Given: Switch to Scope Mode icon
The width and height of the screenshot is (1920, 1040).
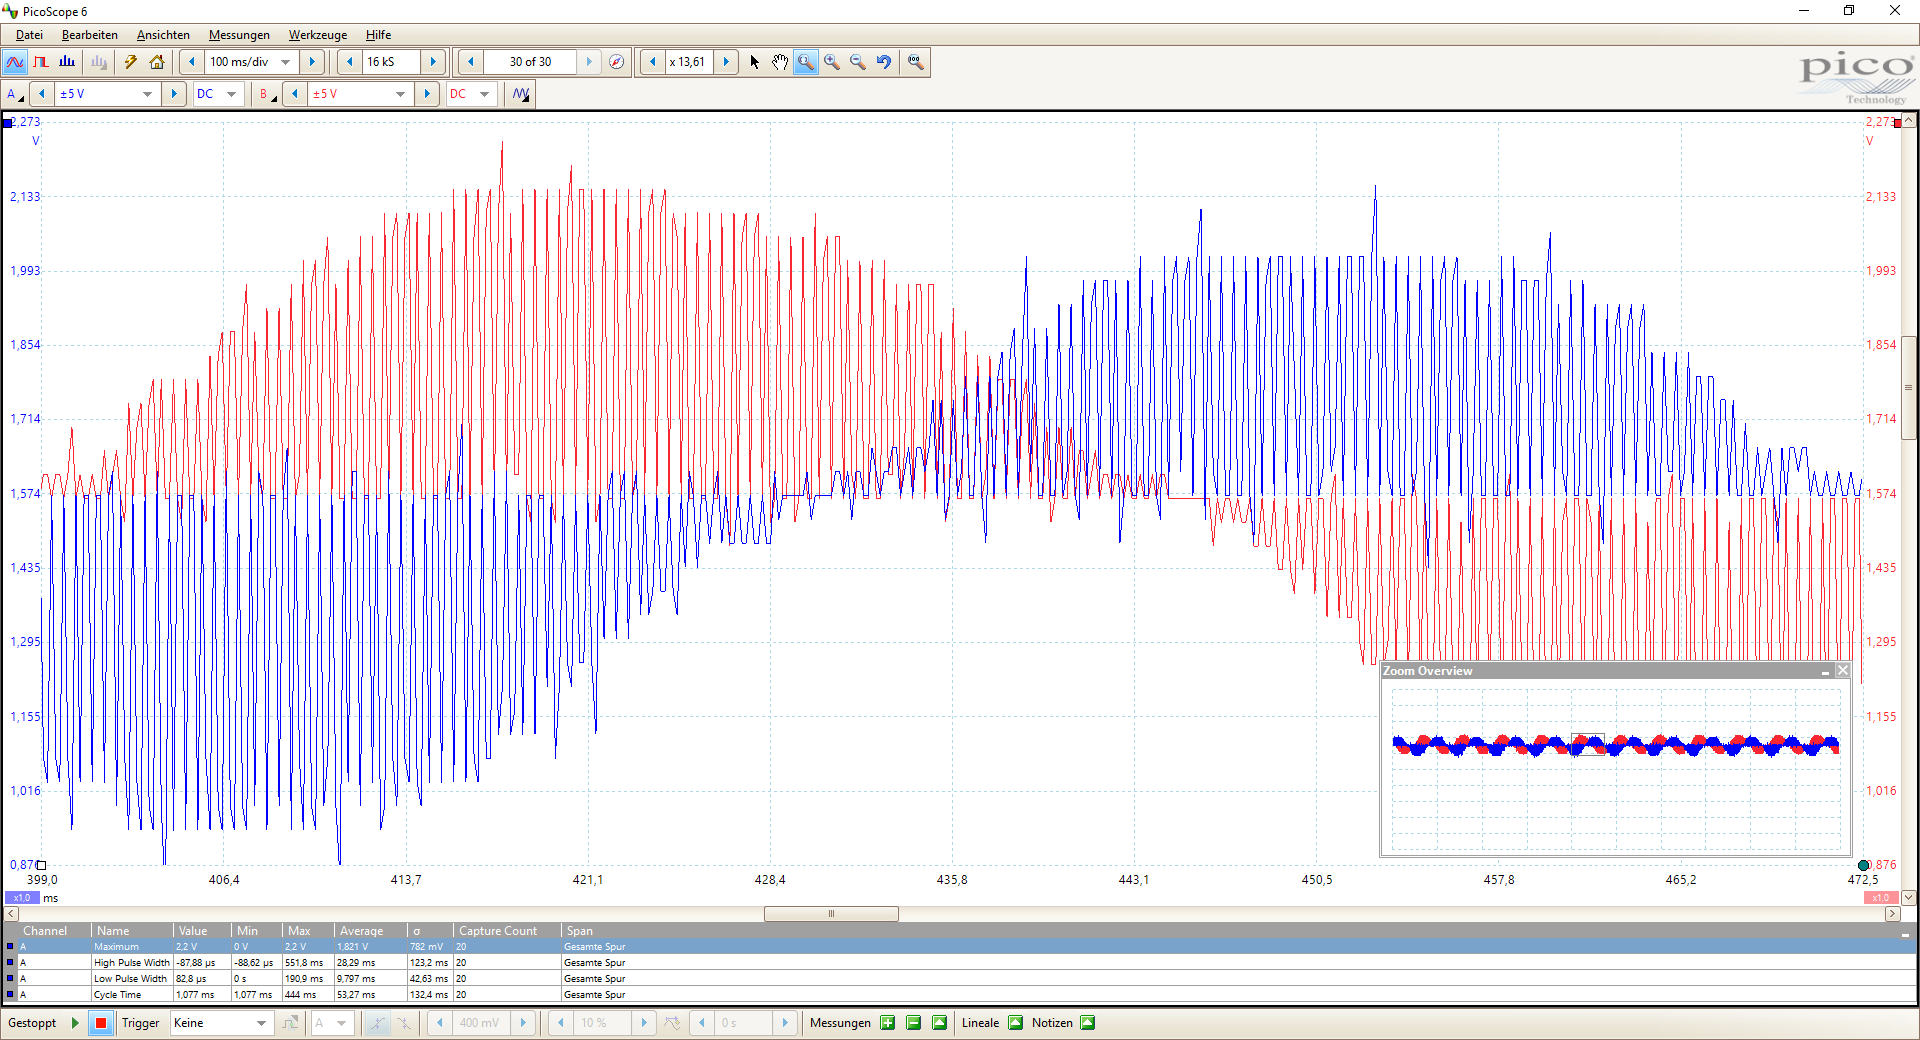Looking at the screenshot, I should (x=15, y=62).
